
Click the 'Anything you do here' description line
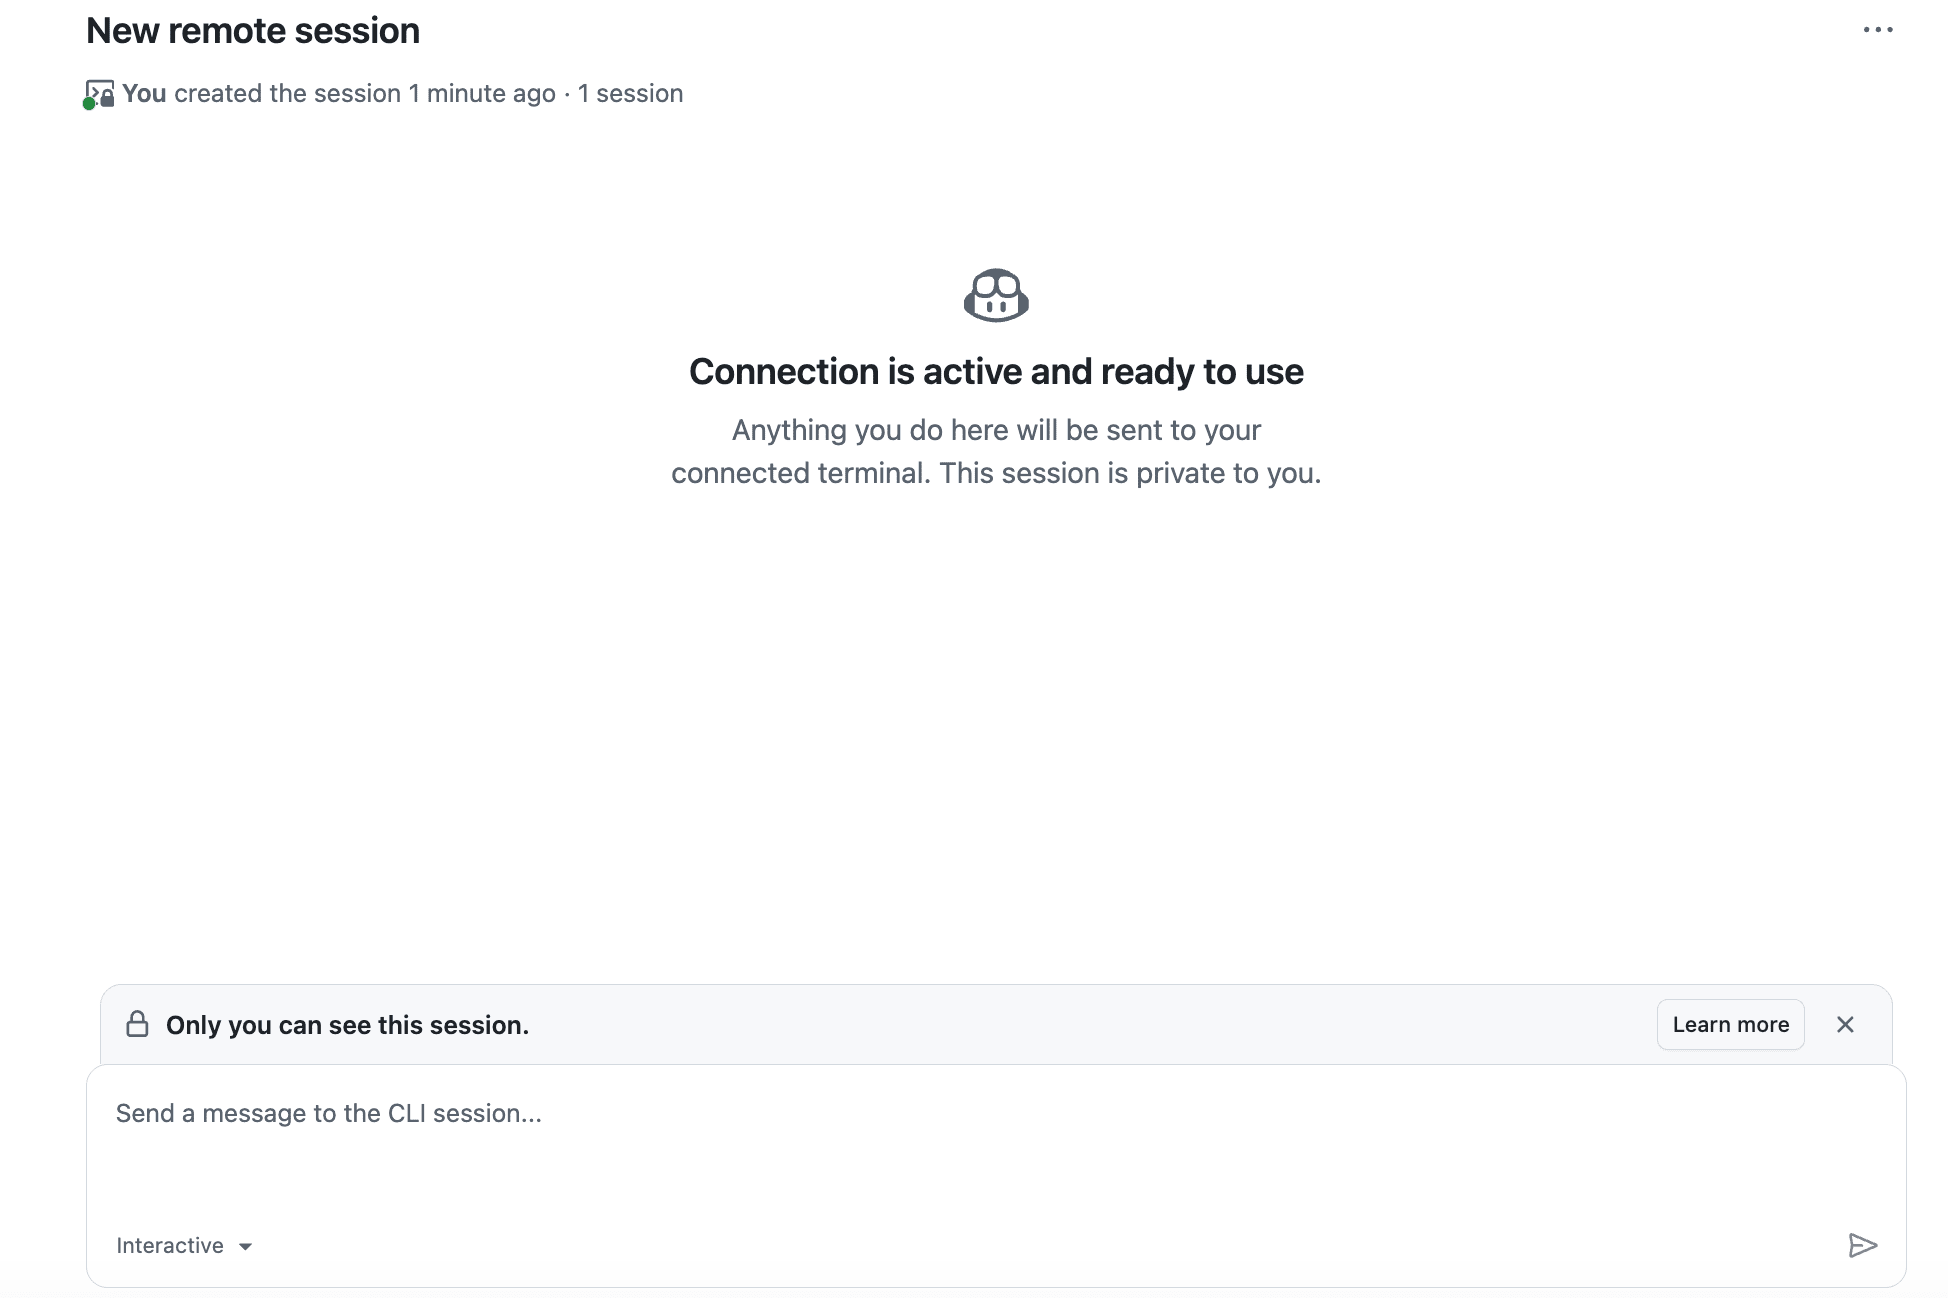pos(996,430)
